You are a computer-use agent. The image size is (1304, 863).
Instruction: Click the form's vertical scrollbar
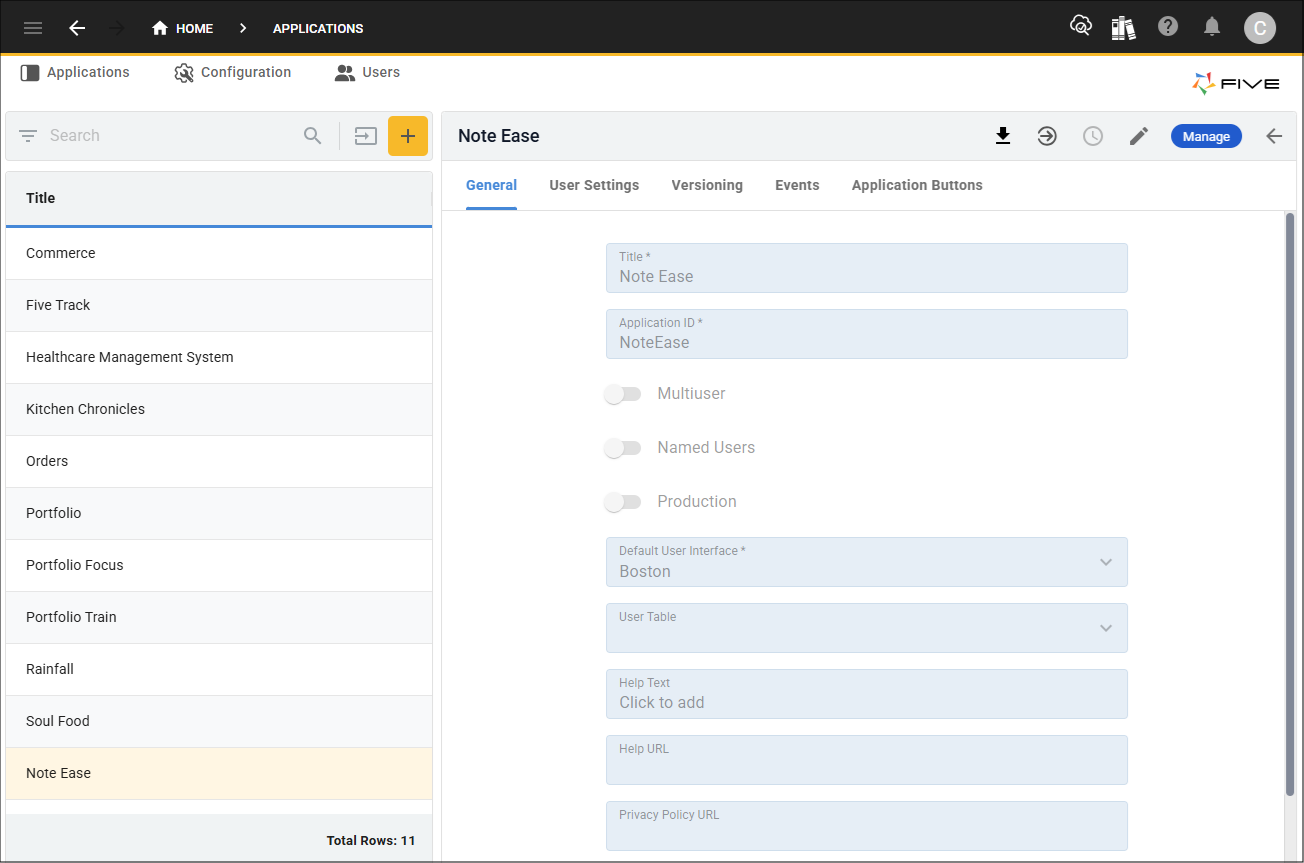(1289, 500)
